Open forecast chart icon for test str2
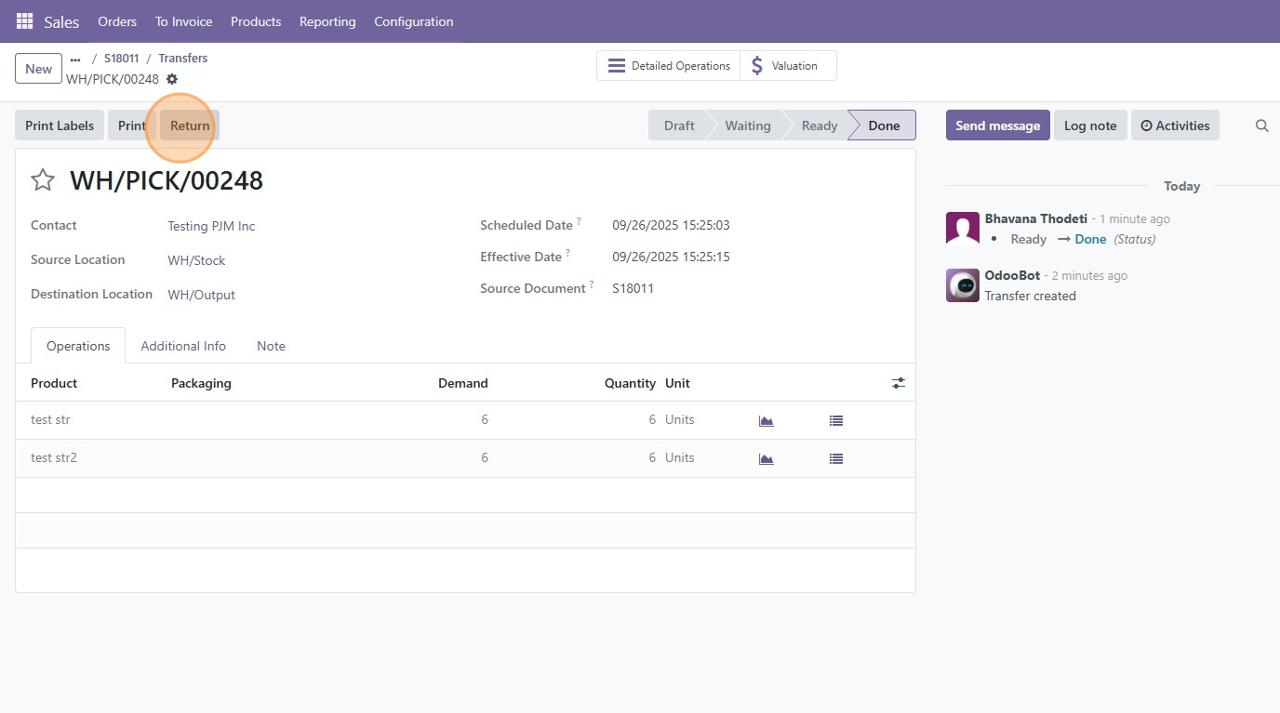Image resolution: width=1280 pixels, height=713 pixels. coord(766,459)
